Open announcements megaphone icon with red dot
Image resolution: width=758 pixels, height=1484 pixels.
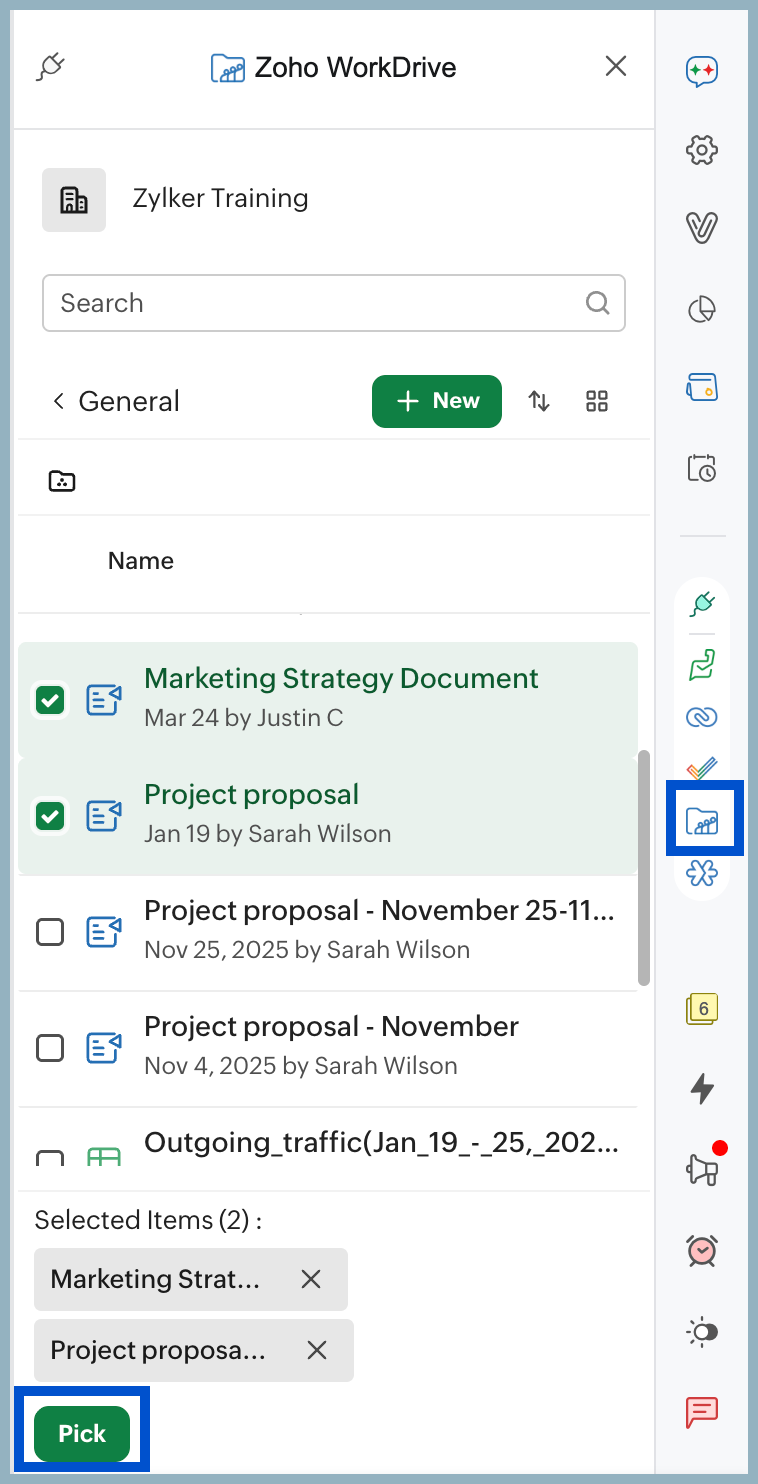(x=703, y=1169)
